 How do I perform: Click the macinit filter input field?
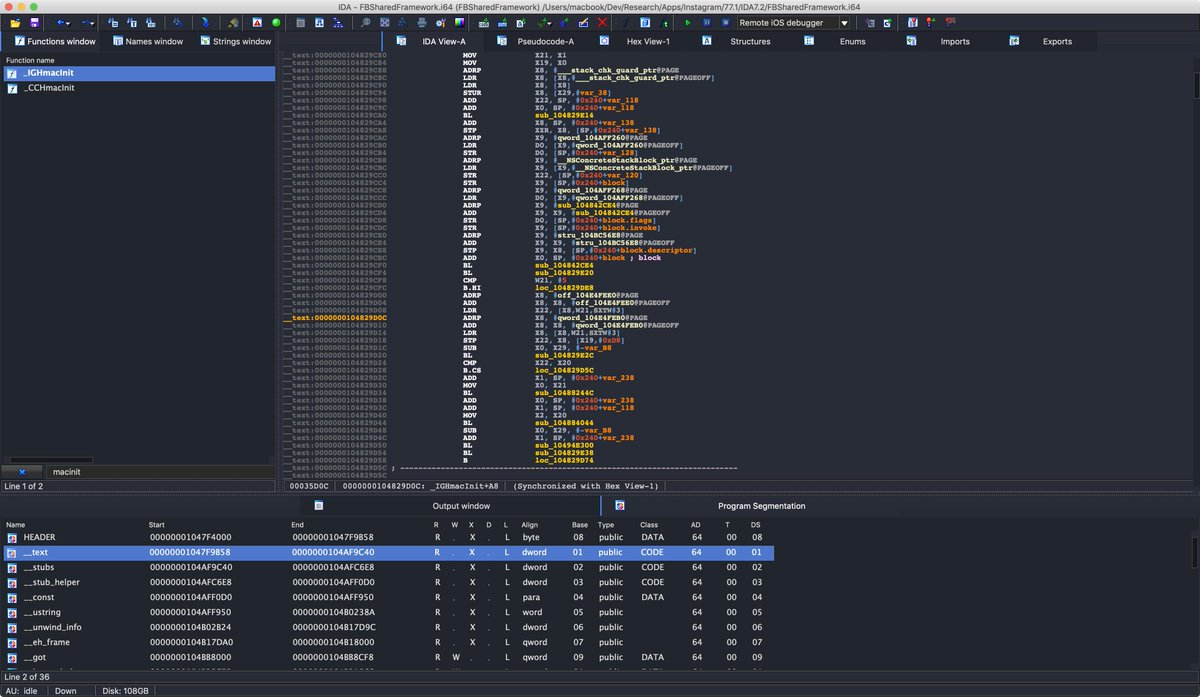click(x=160, y=471)
